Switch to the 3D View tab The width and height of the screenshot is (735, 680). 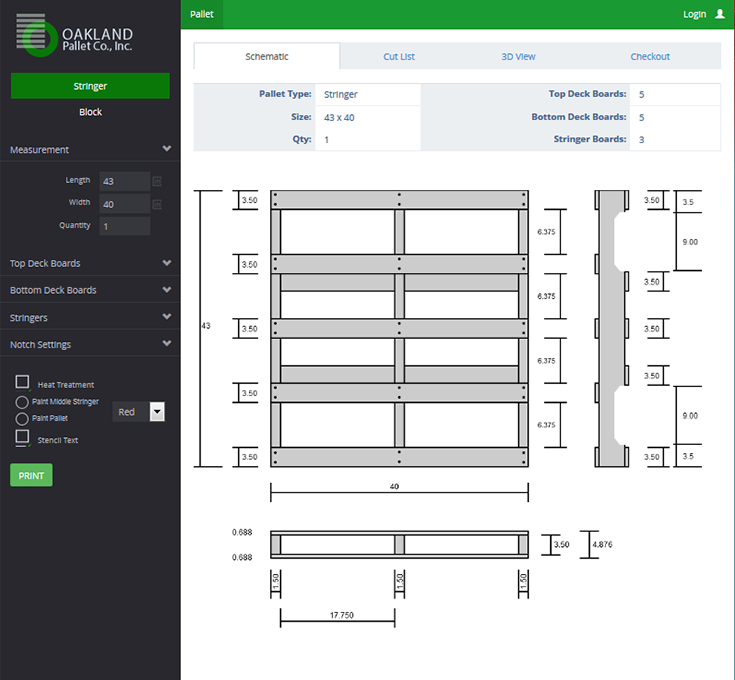(x=518, y=56)
